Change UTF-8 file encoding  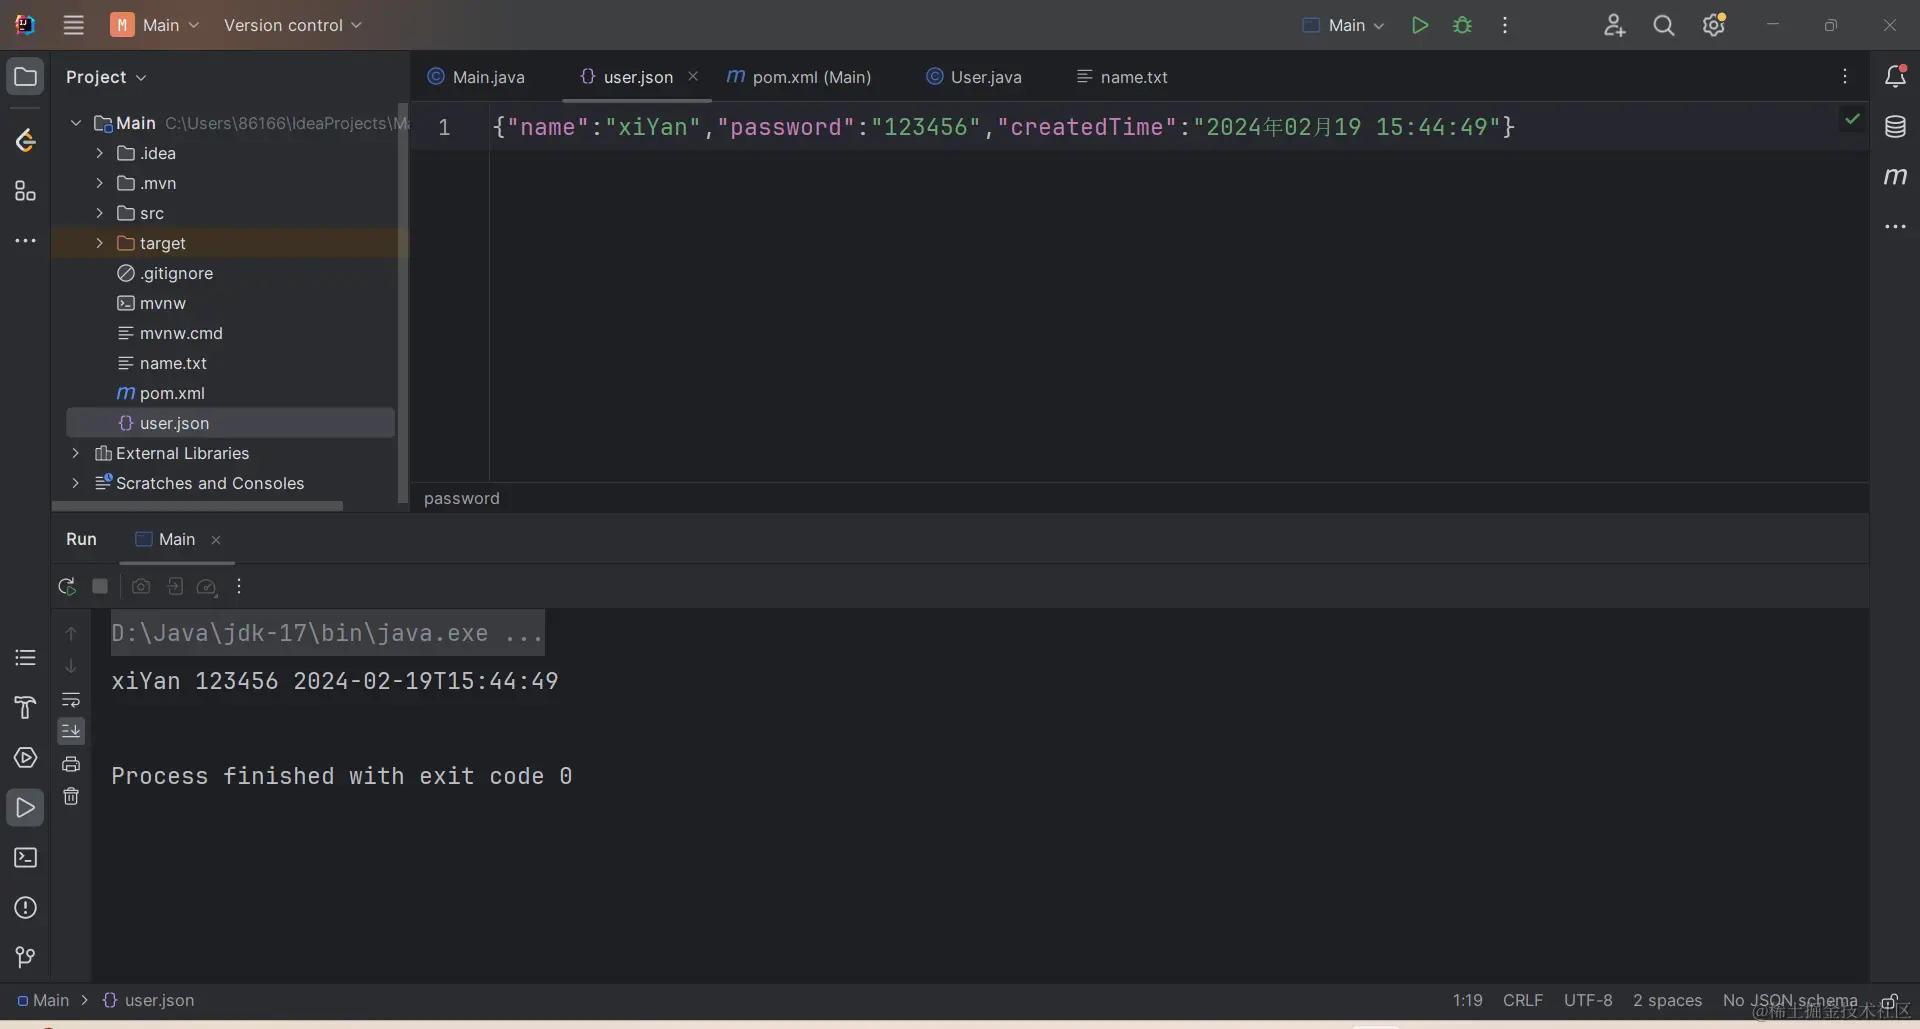tap(1588, 1000)
